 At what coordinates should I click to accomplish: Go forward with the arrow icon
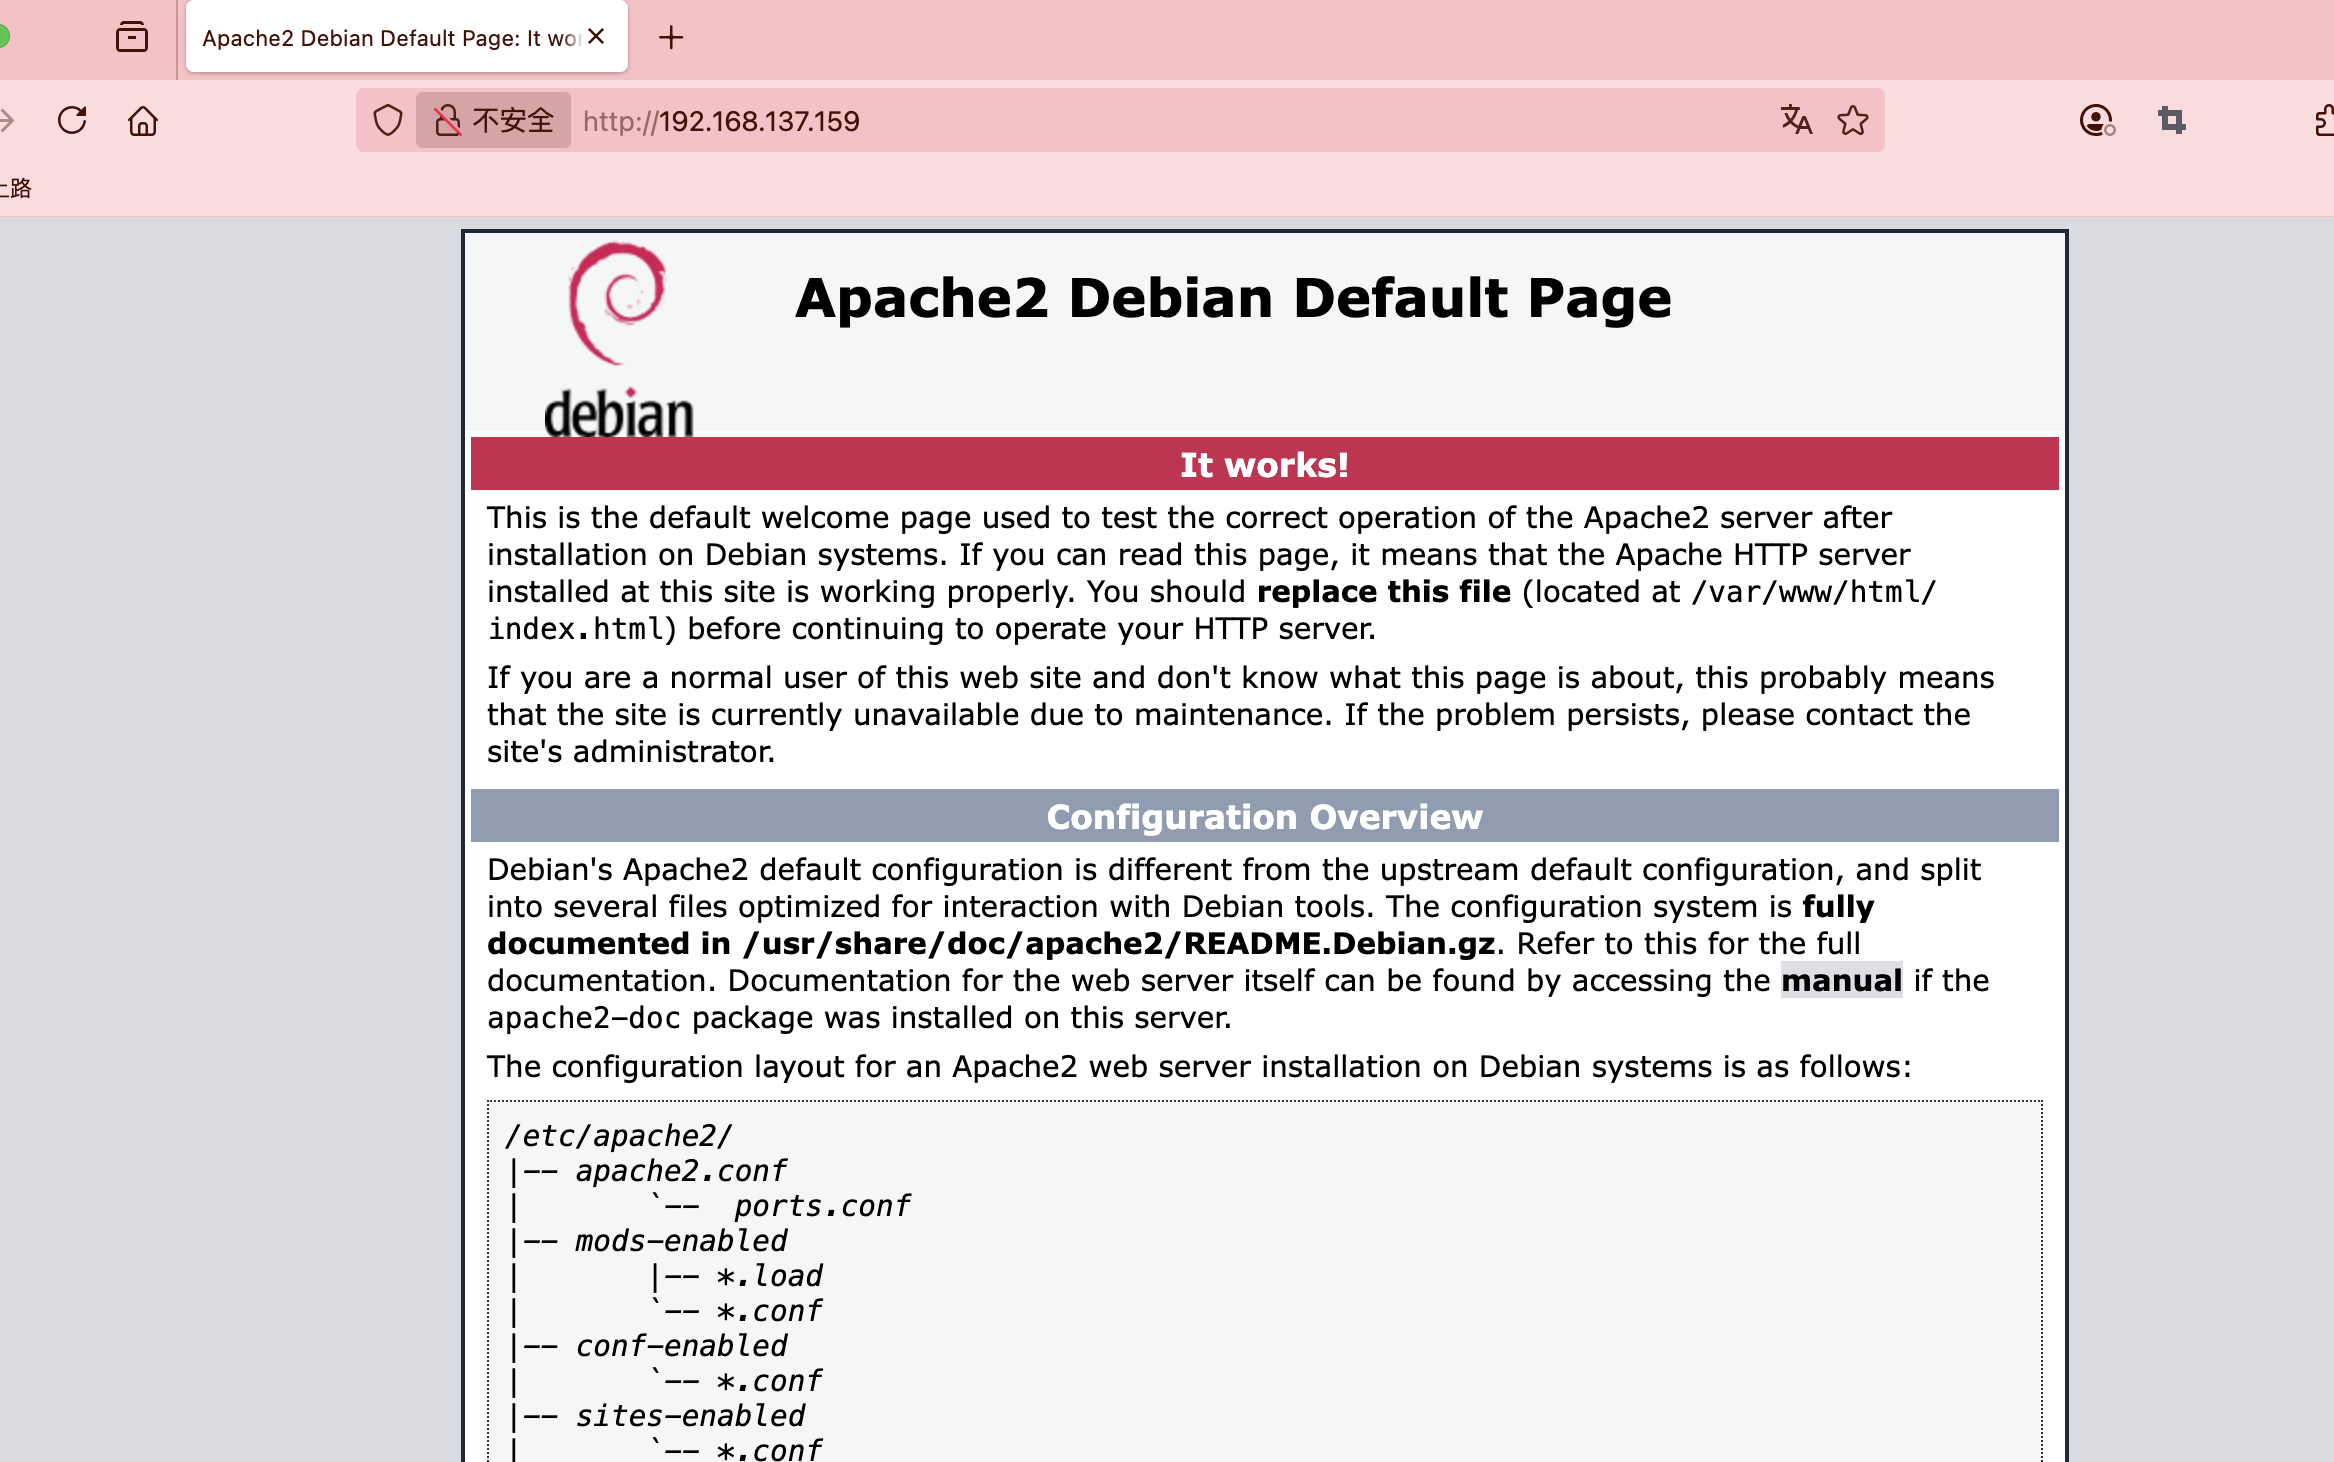(8, 121)
